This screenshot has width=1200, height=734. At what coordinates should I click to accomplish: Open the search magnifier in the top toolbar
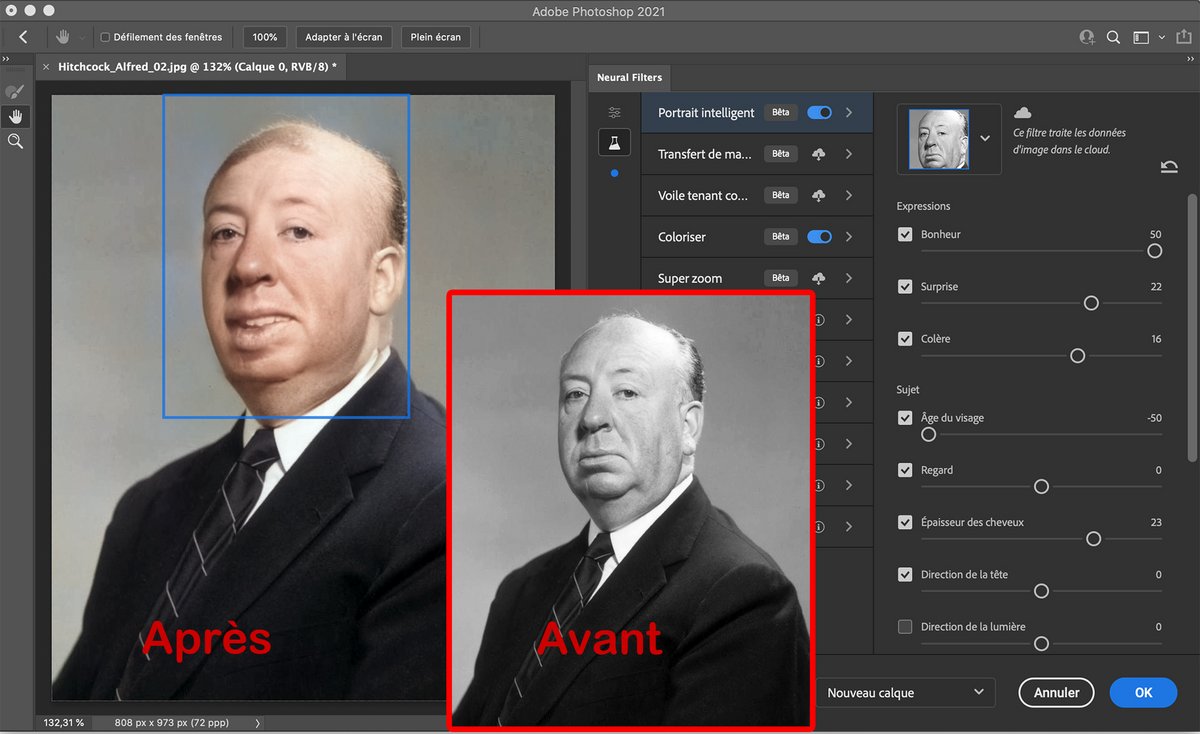[x=1113, y=37]
